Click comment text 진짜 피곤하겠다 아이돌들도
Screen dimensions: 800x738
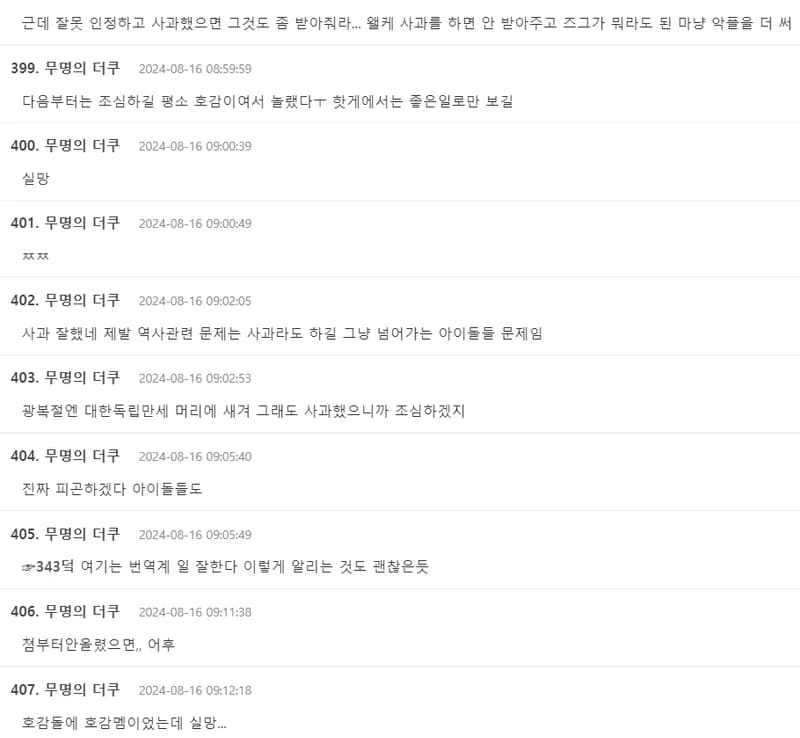112,489
